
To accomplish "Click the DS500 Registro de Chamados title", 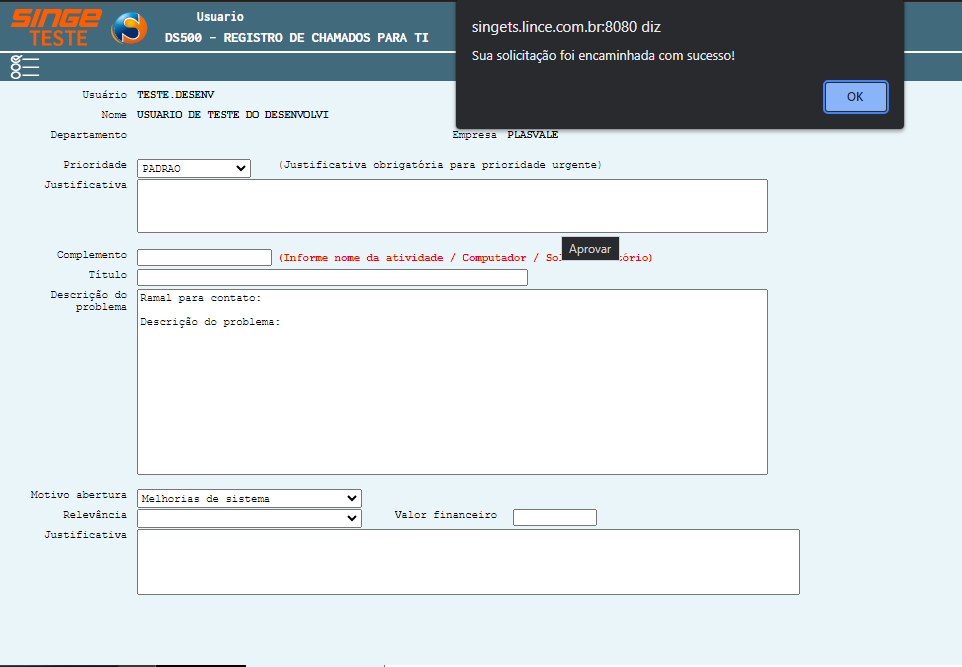I will point(297,37).
